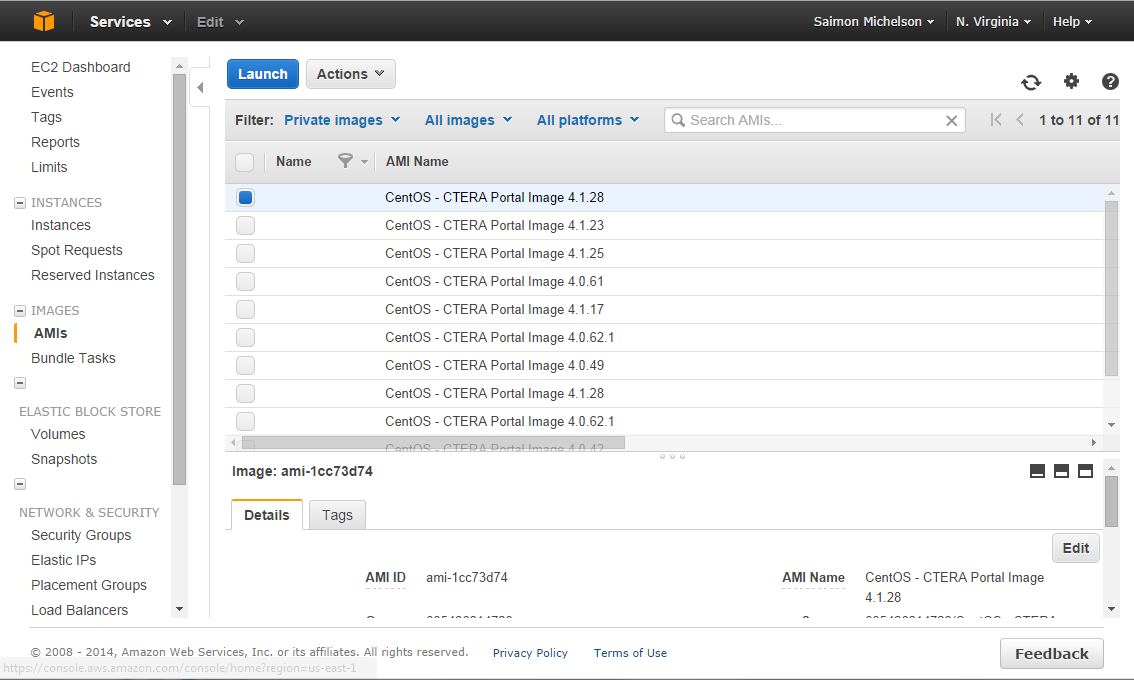Open Spot Requests in sidebar
The height and width of the screenshot is (680, 1134).
pos(77,250)
